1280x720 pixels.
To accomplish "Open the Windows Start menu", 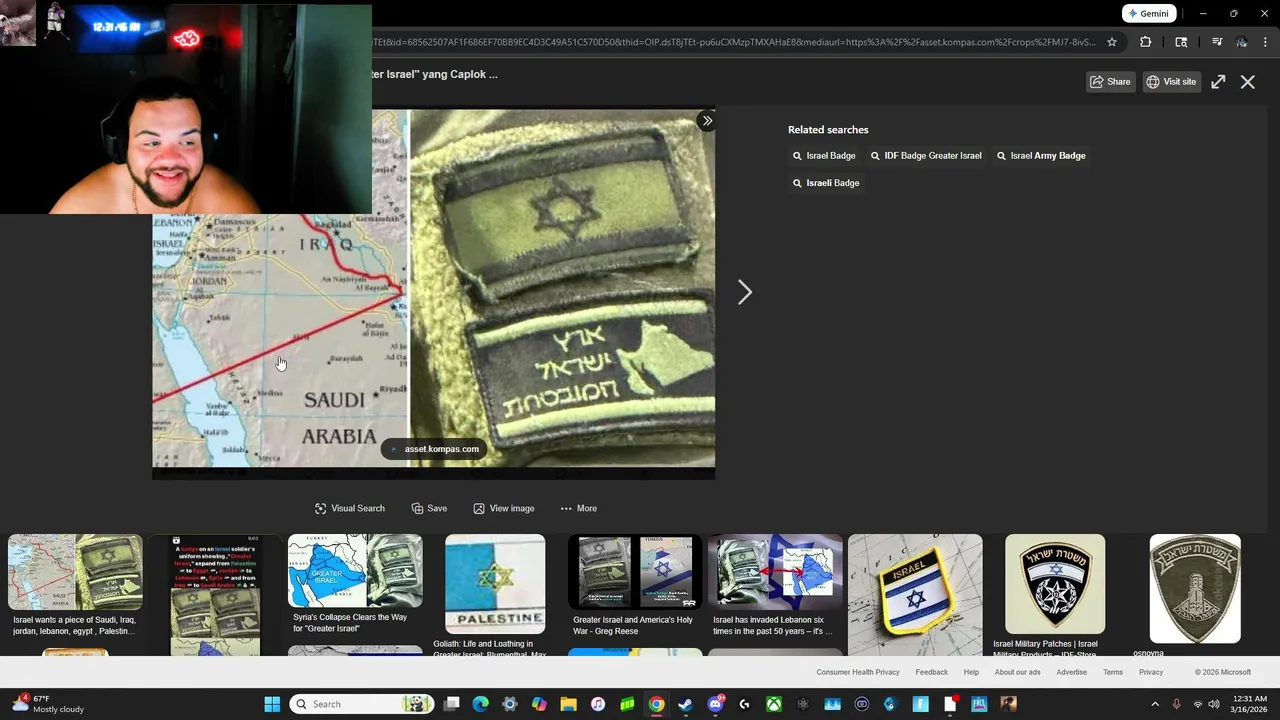I will pyautogui.click(x=272, y=704).
